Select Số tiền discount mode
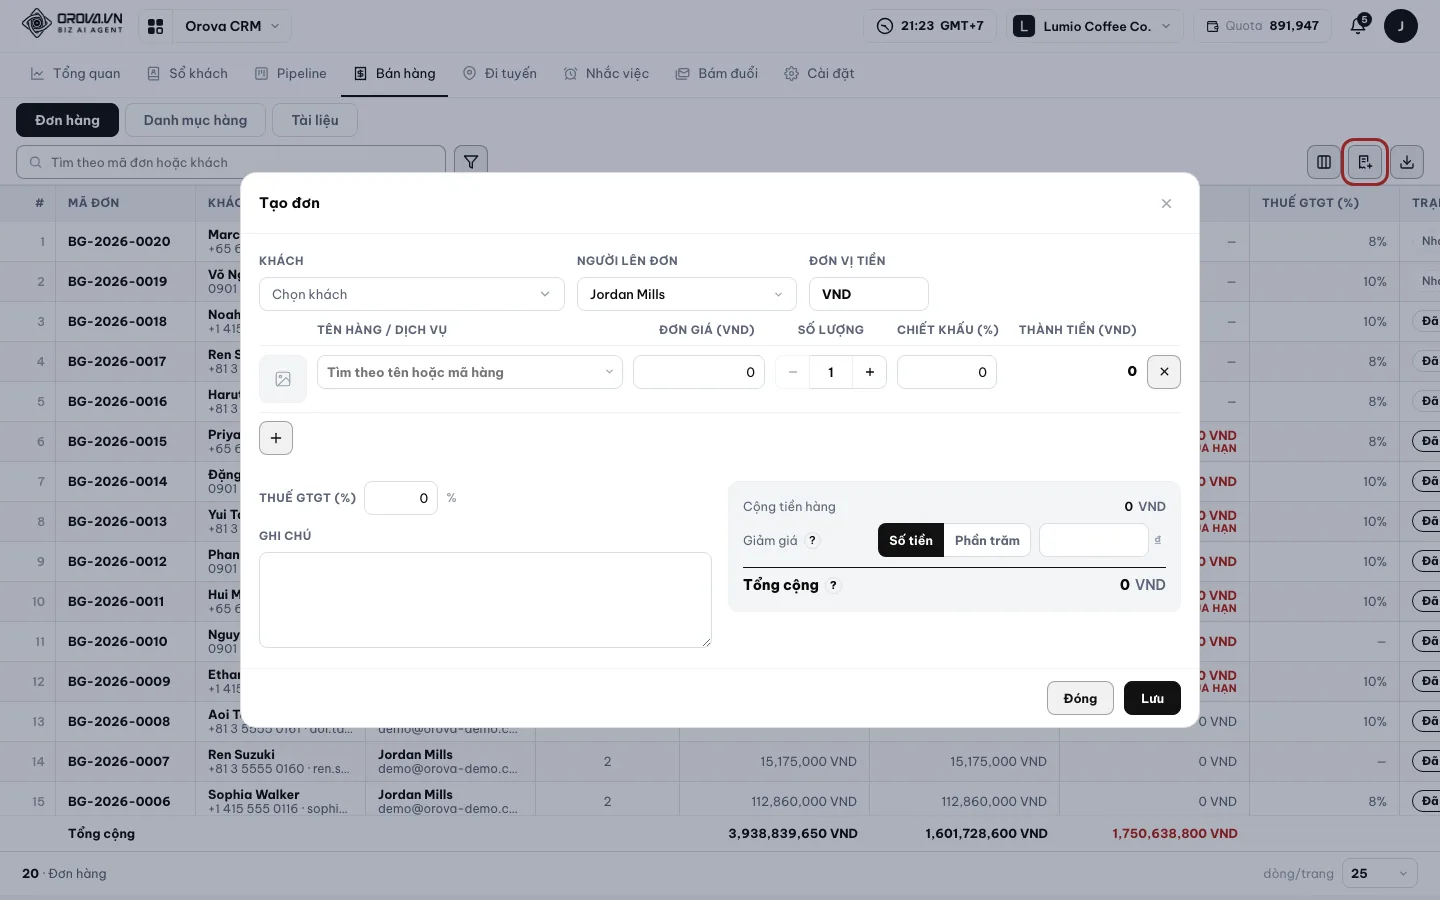Viewport: 1440px width, 900px height. tap(911, 540)
